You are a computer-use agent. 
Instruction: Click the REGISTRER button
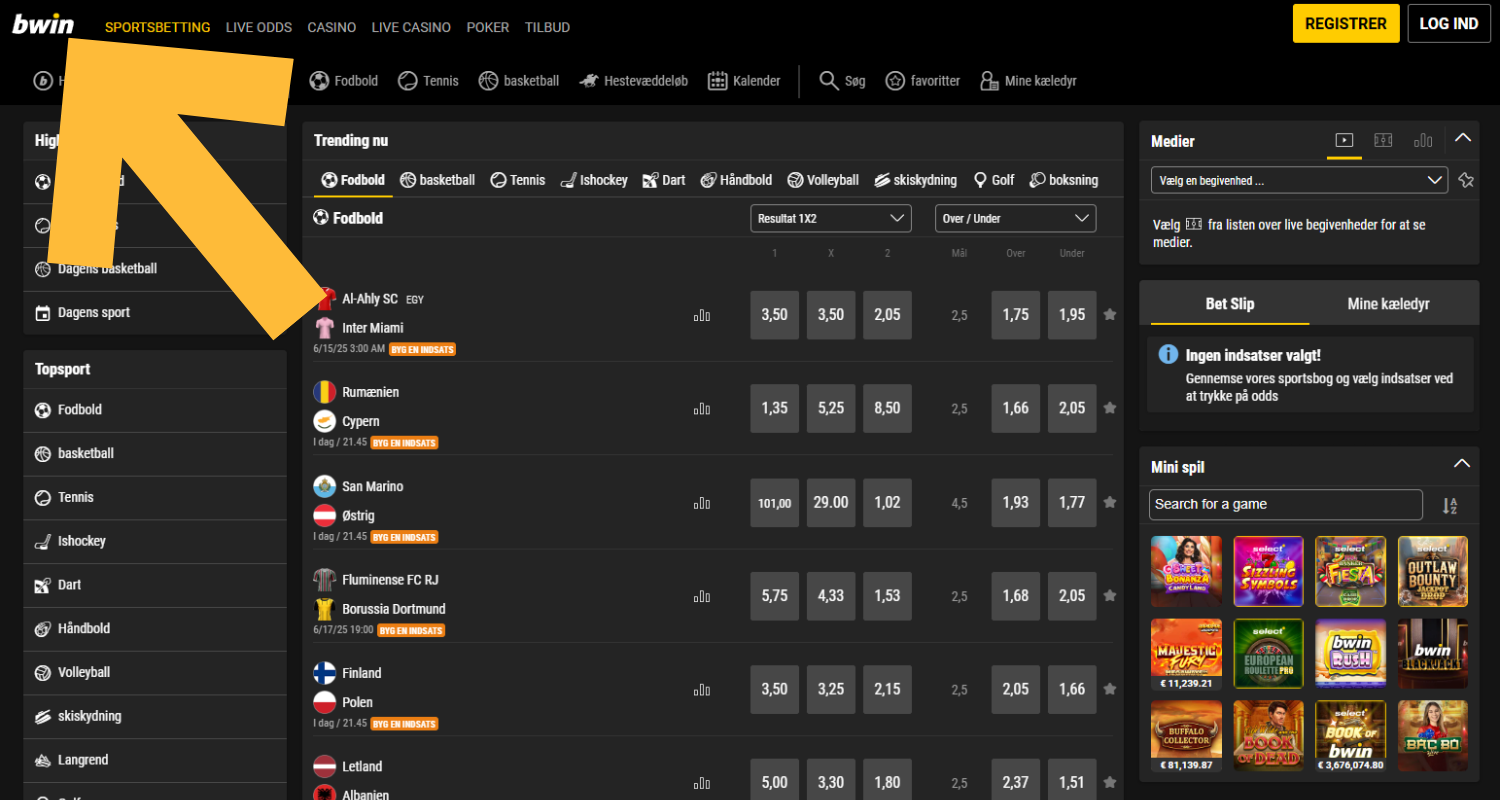click(x=1346, y=24)
